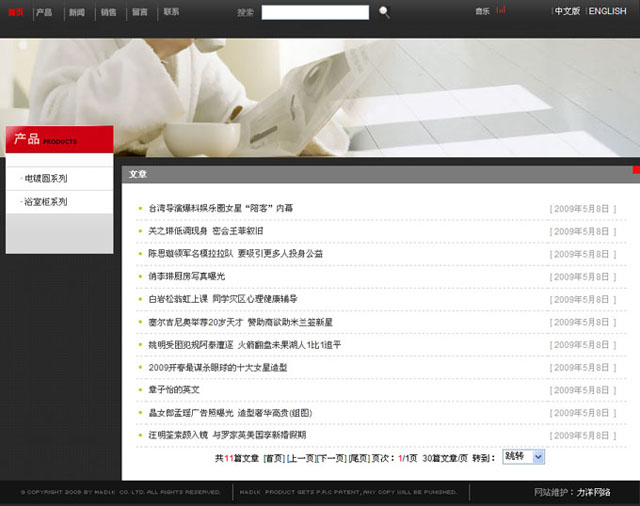Click the magnifier search icon

385,12
